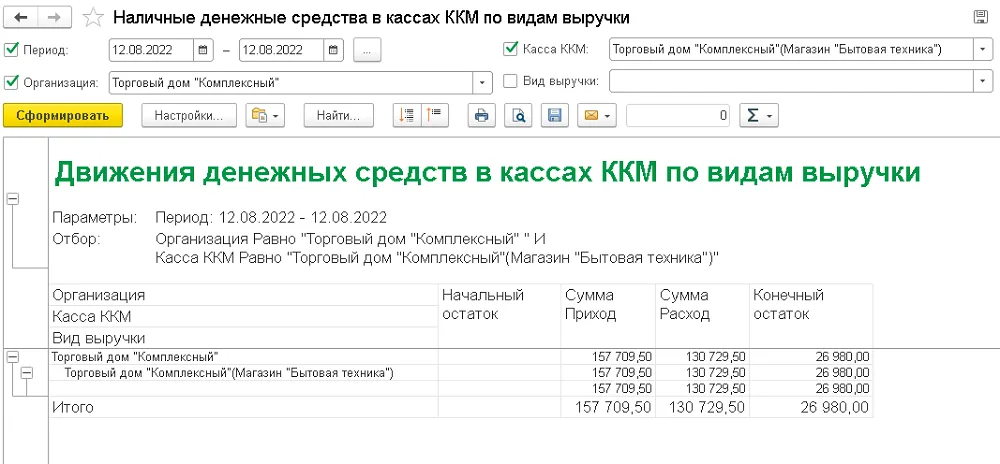The width and height of the screenshot is (1000, 464).
Task: Click the Сформировать button
Action: tap(62, 115)
